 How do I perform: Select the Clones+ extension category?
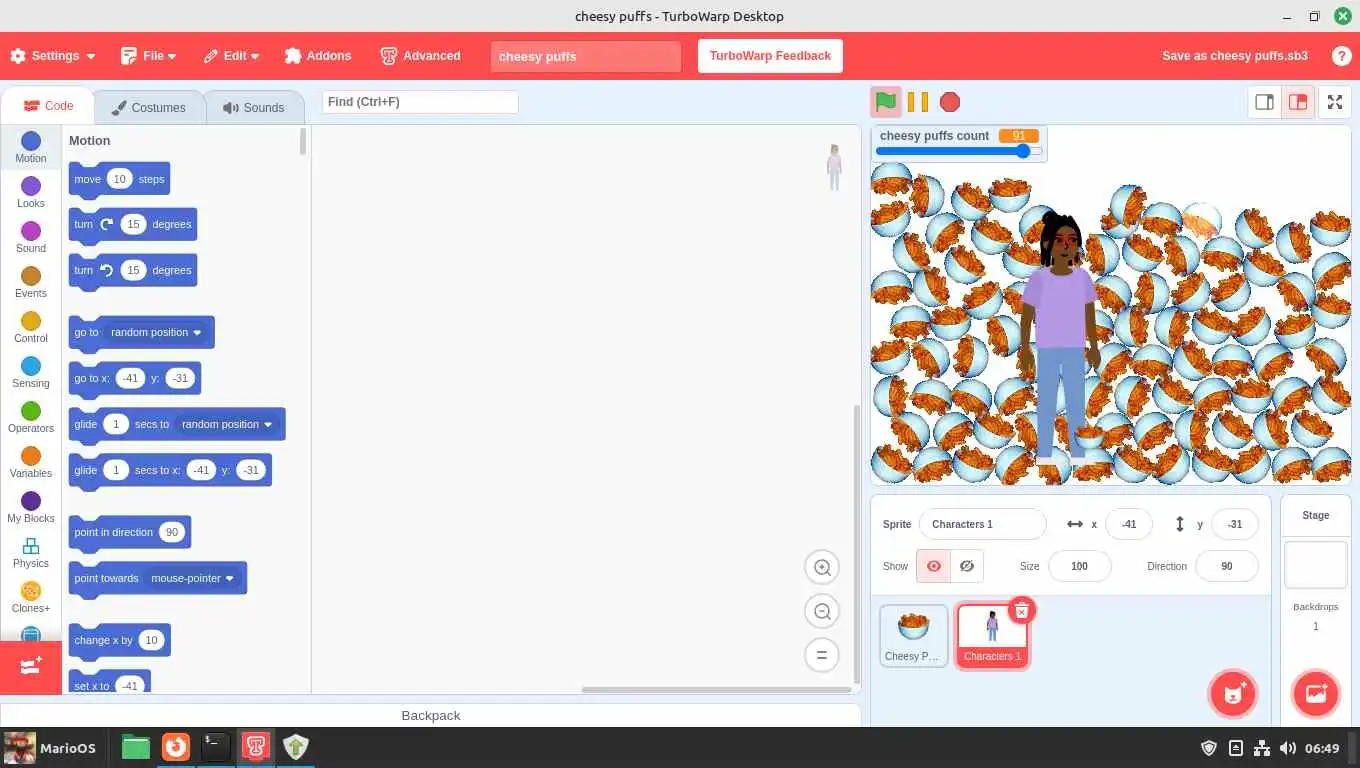tap(31, 598)
